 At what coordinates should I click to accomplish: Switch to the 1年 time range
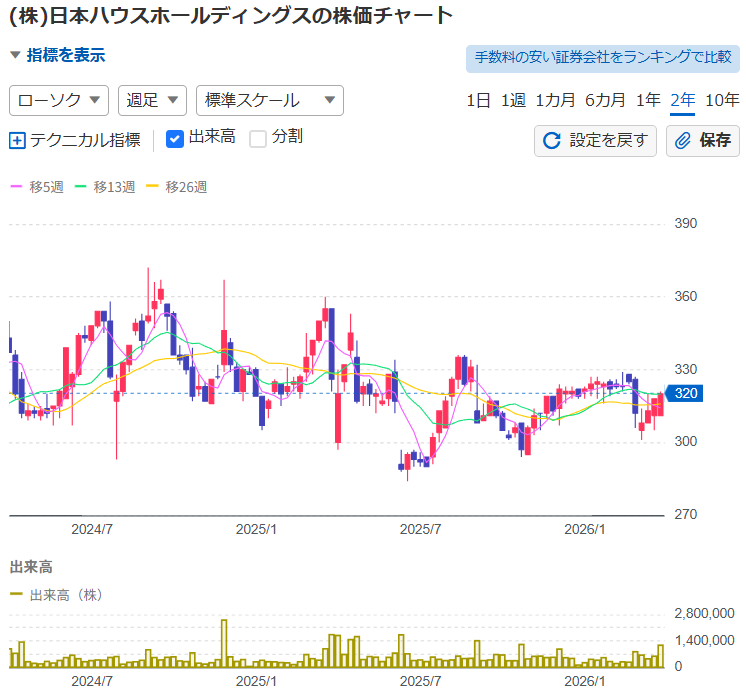[648, 100]
